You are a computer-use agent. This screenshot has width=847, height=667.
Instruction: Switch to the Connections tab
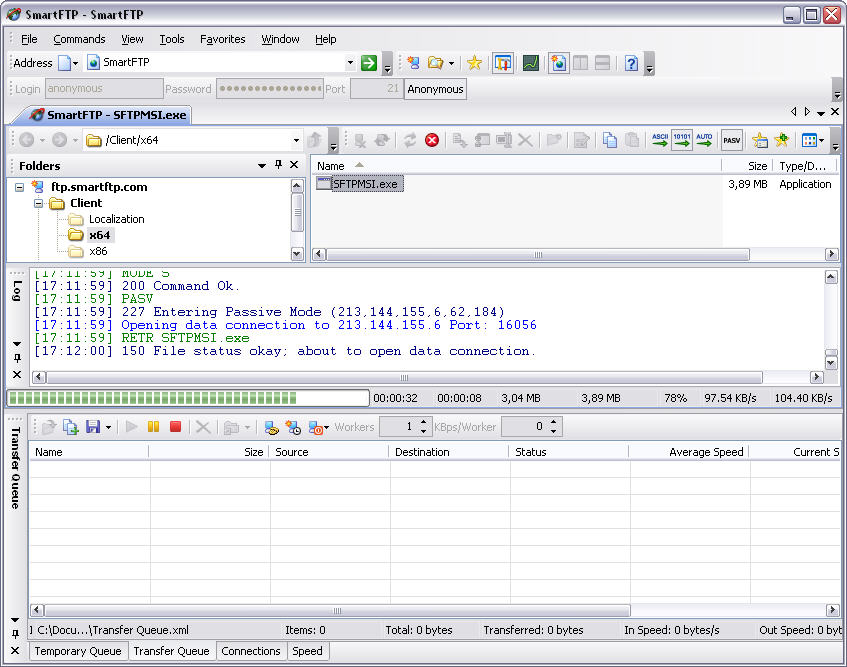pos(251,651)
